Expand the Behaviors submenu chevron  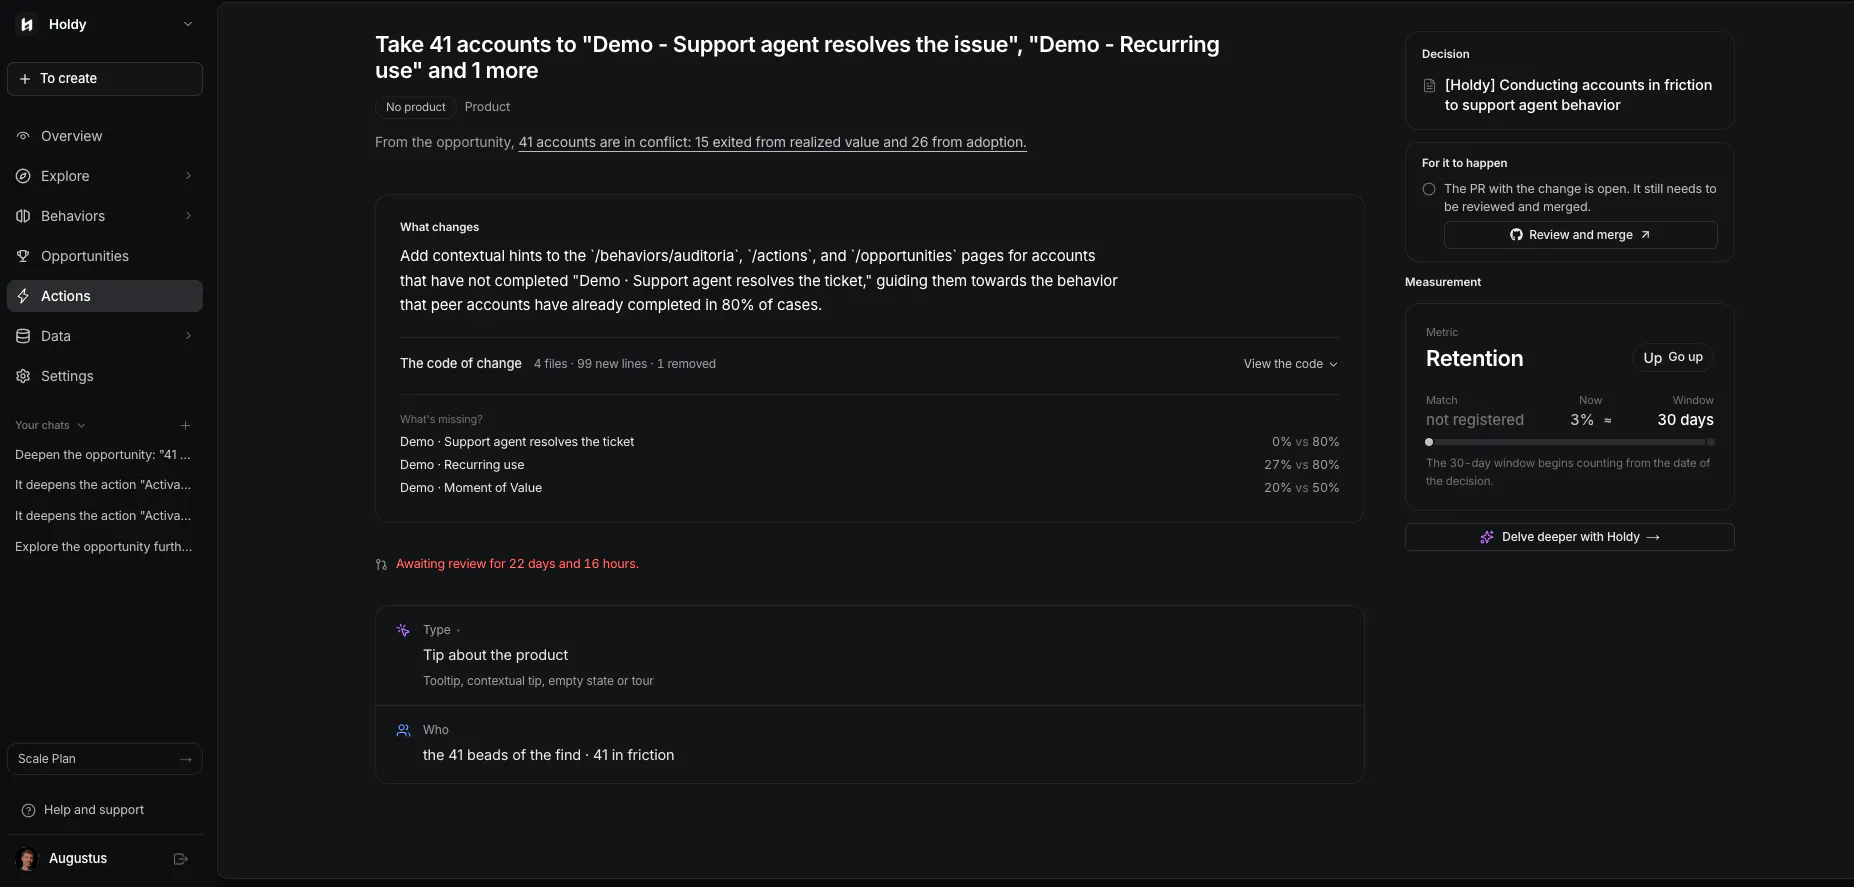pyautogui.click(x=188, y=216)
